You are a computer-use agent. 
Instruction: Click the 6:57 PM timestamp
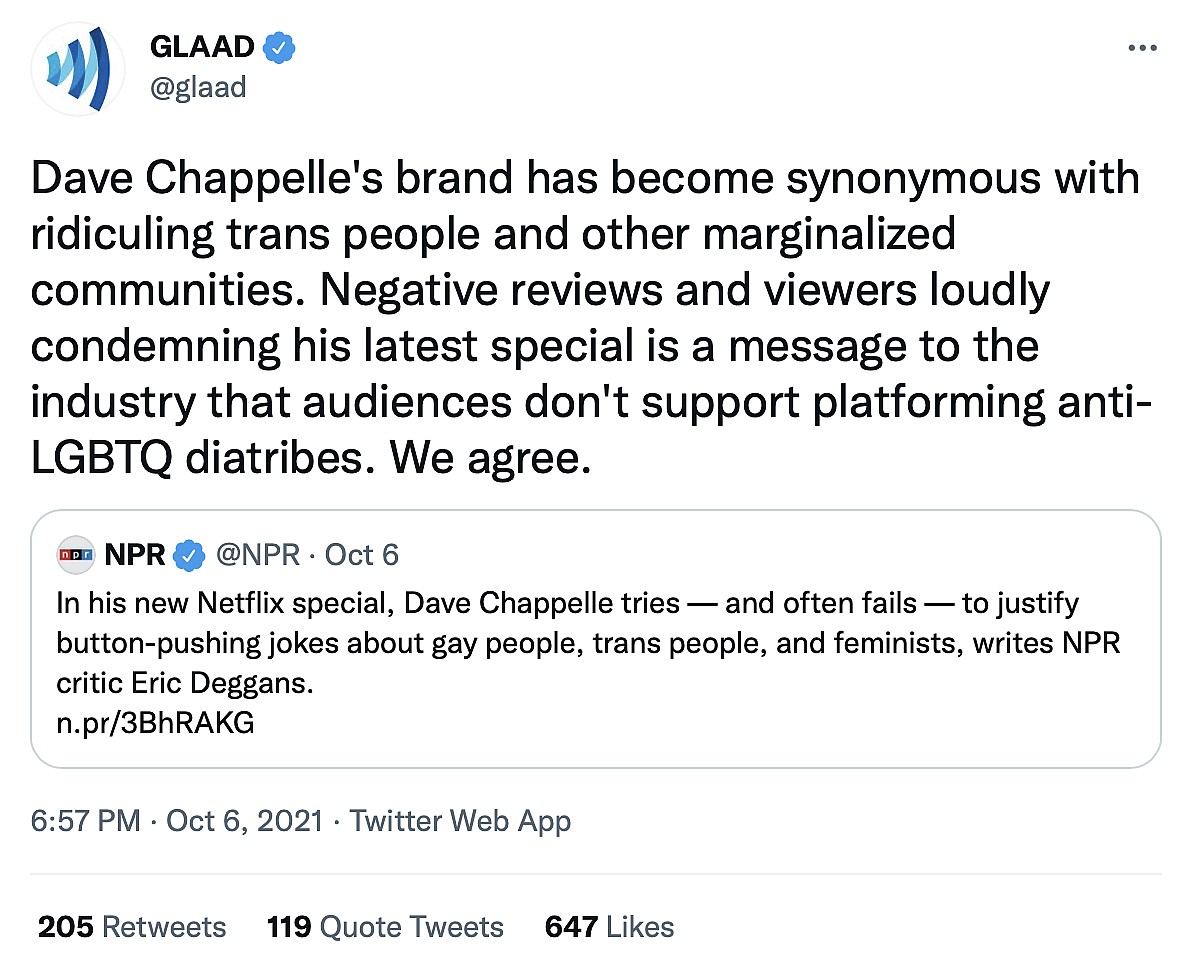[86, 821]
